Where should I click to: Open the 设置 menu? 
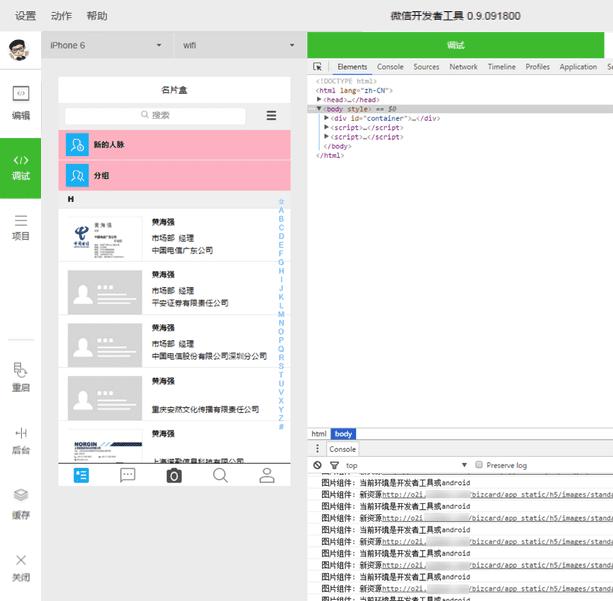25,16
